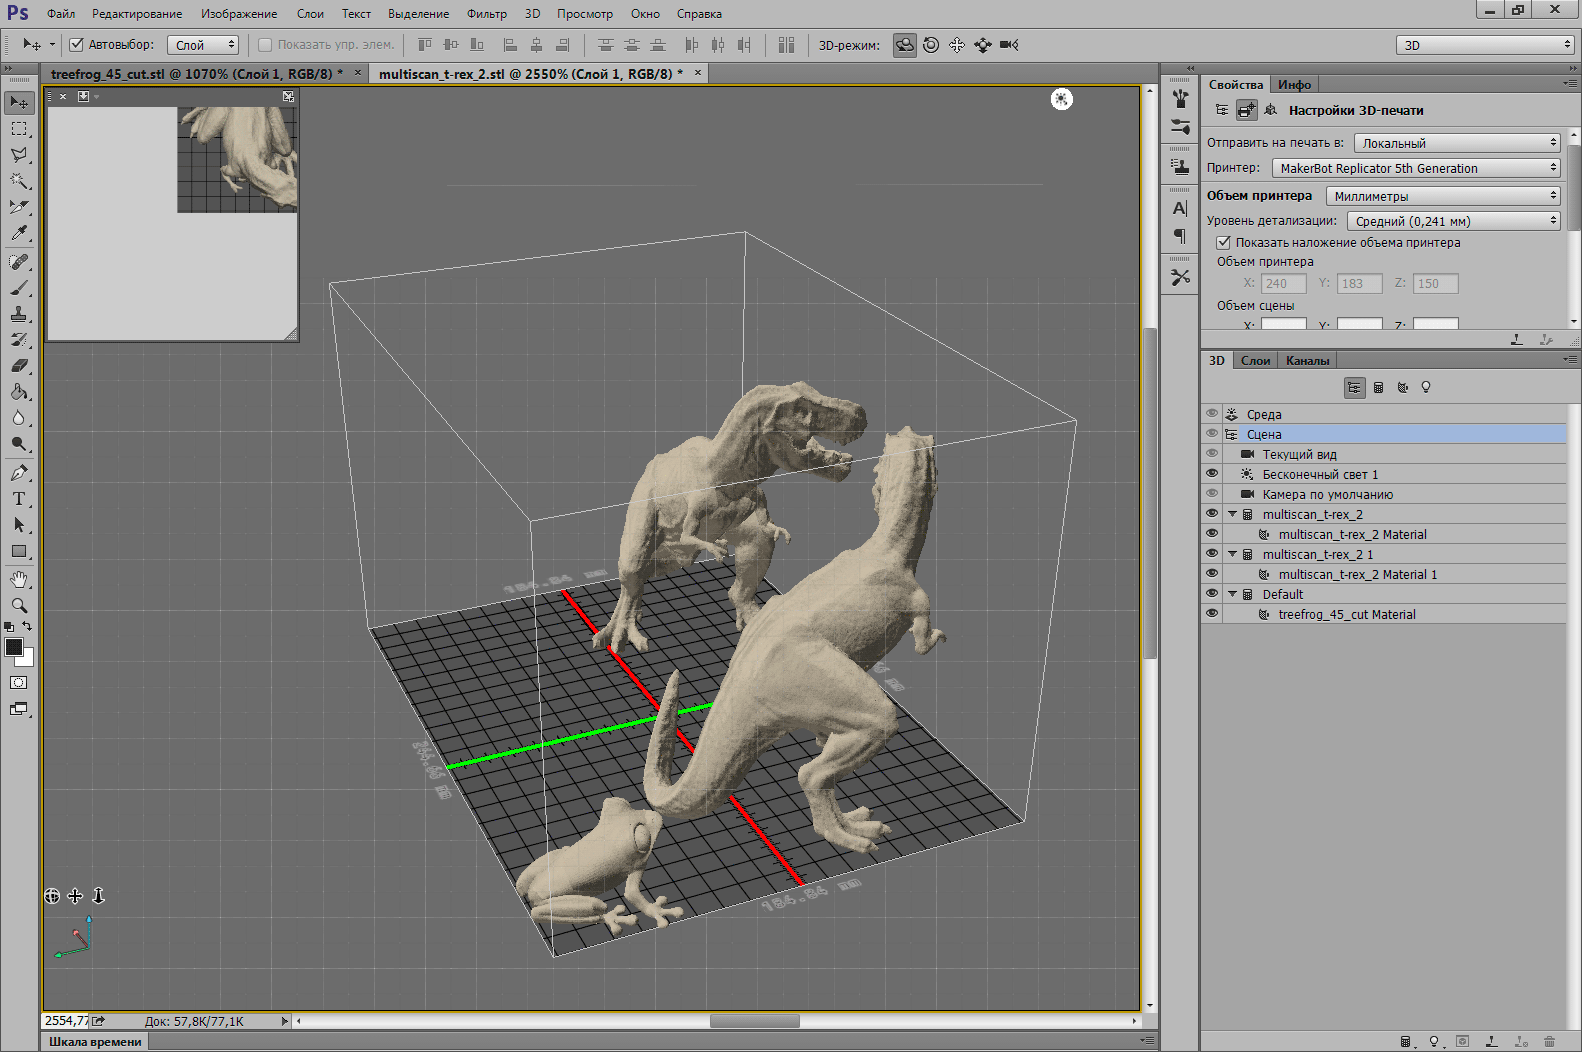
Task: Select the Magic Wand tool
Action: click(19, 181)
